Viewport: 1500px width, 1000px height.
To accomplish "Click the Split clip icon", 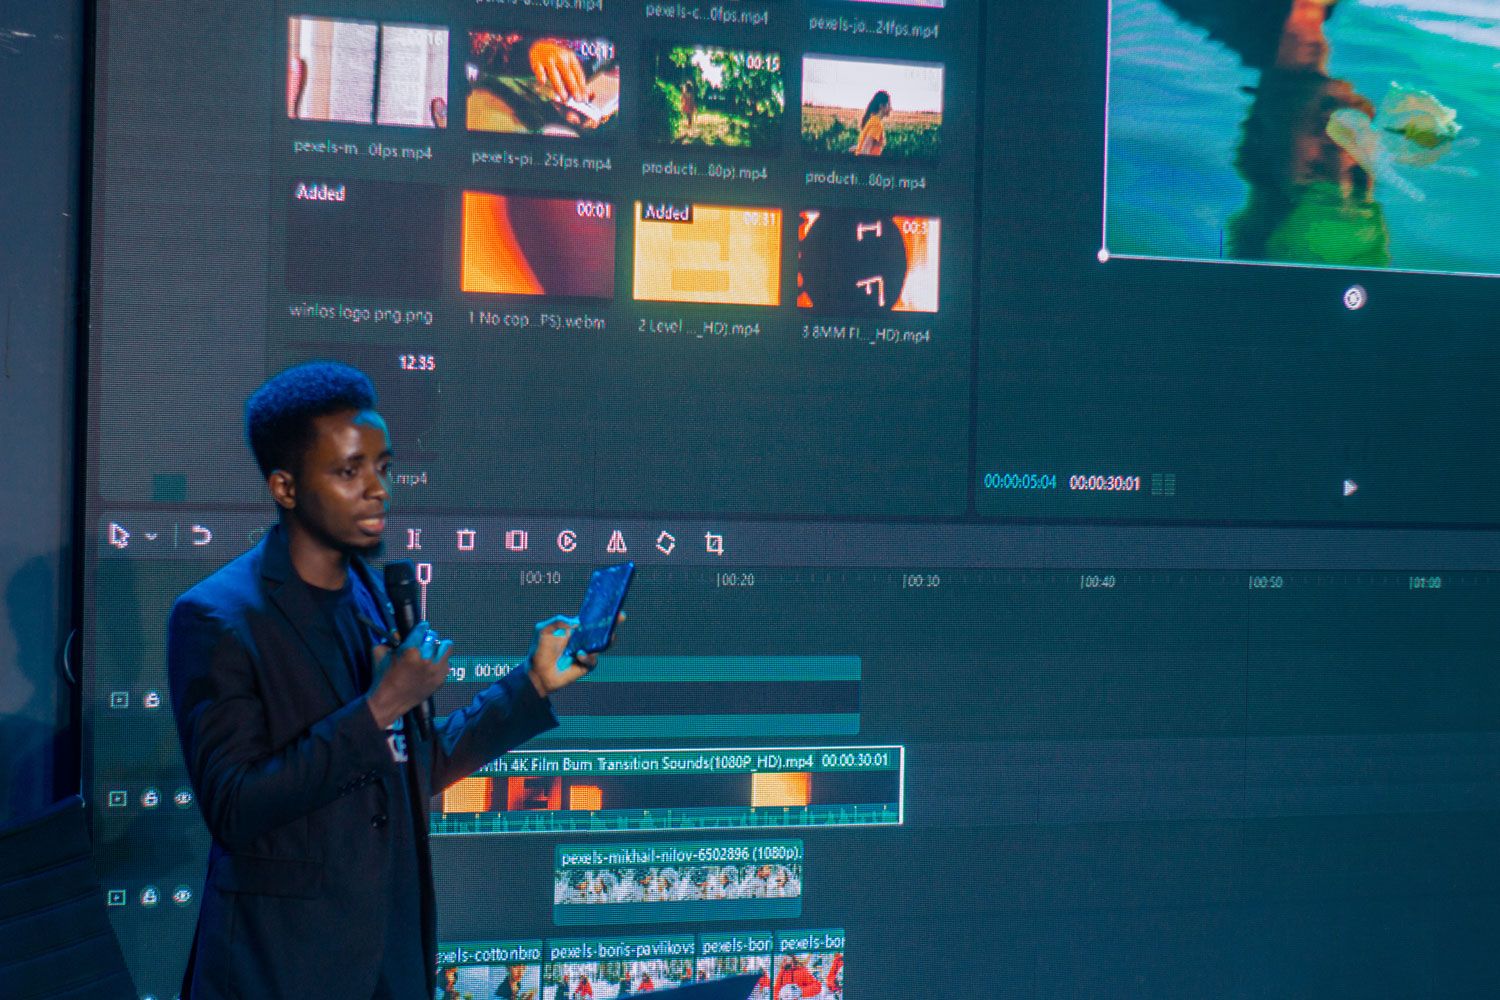I will [x=414, y=539].
